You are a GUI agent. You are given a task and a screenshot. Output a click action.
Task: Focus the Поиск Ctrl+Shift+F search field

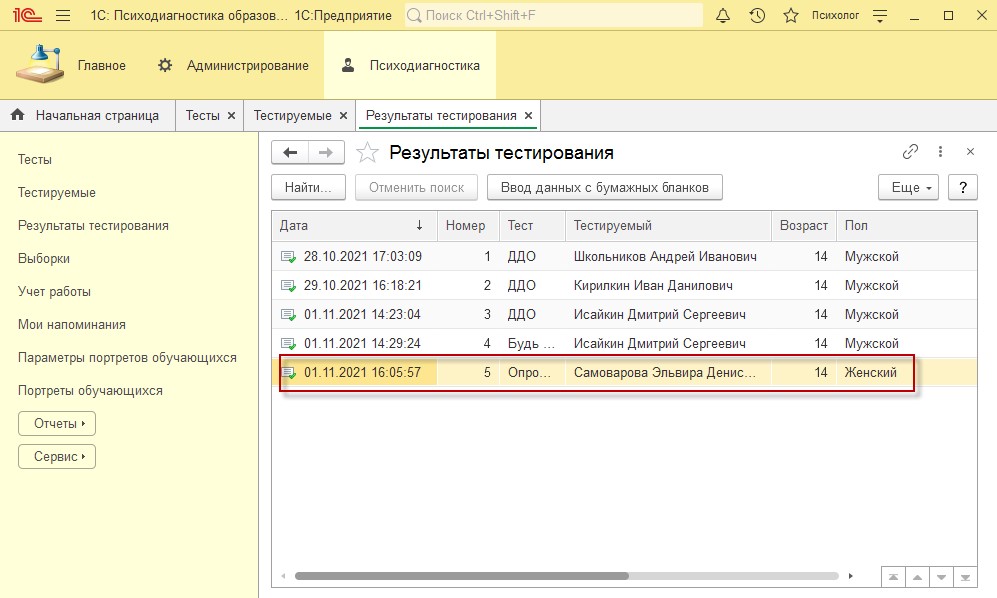tap(554, 15)
